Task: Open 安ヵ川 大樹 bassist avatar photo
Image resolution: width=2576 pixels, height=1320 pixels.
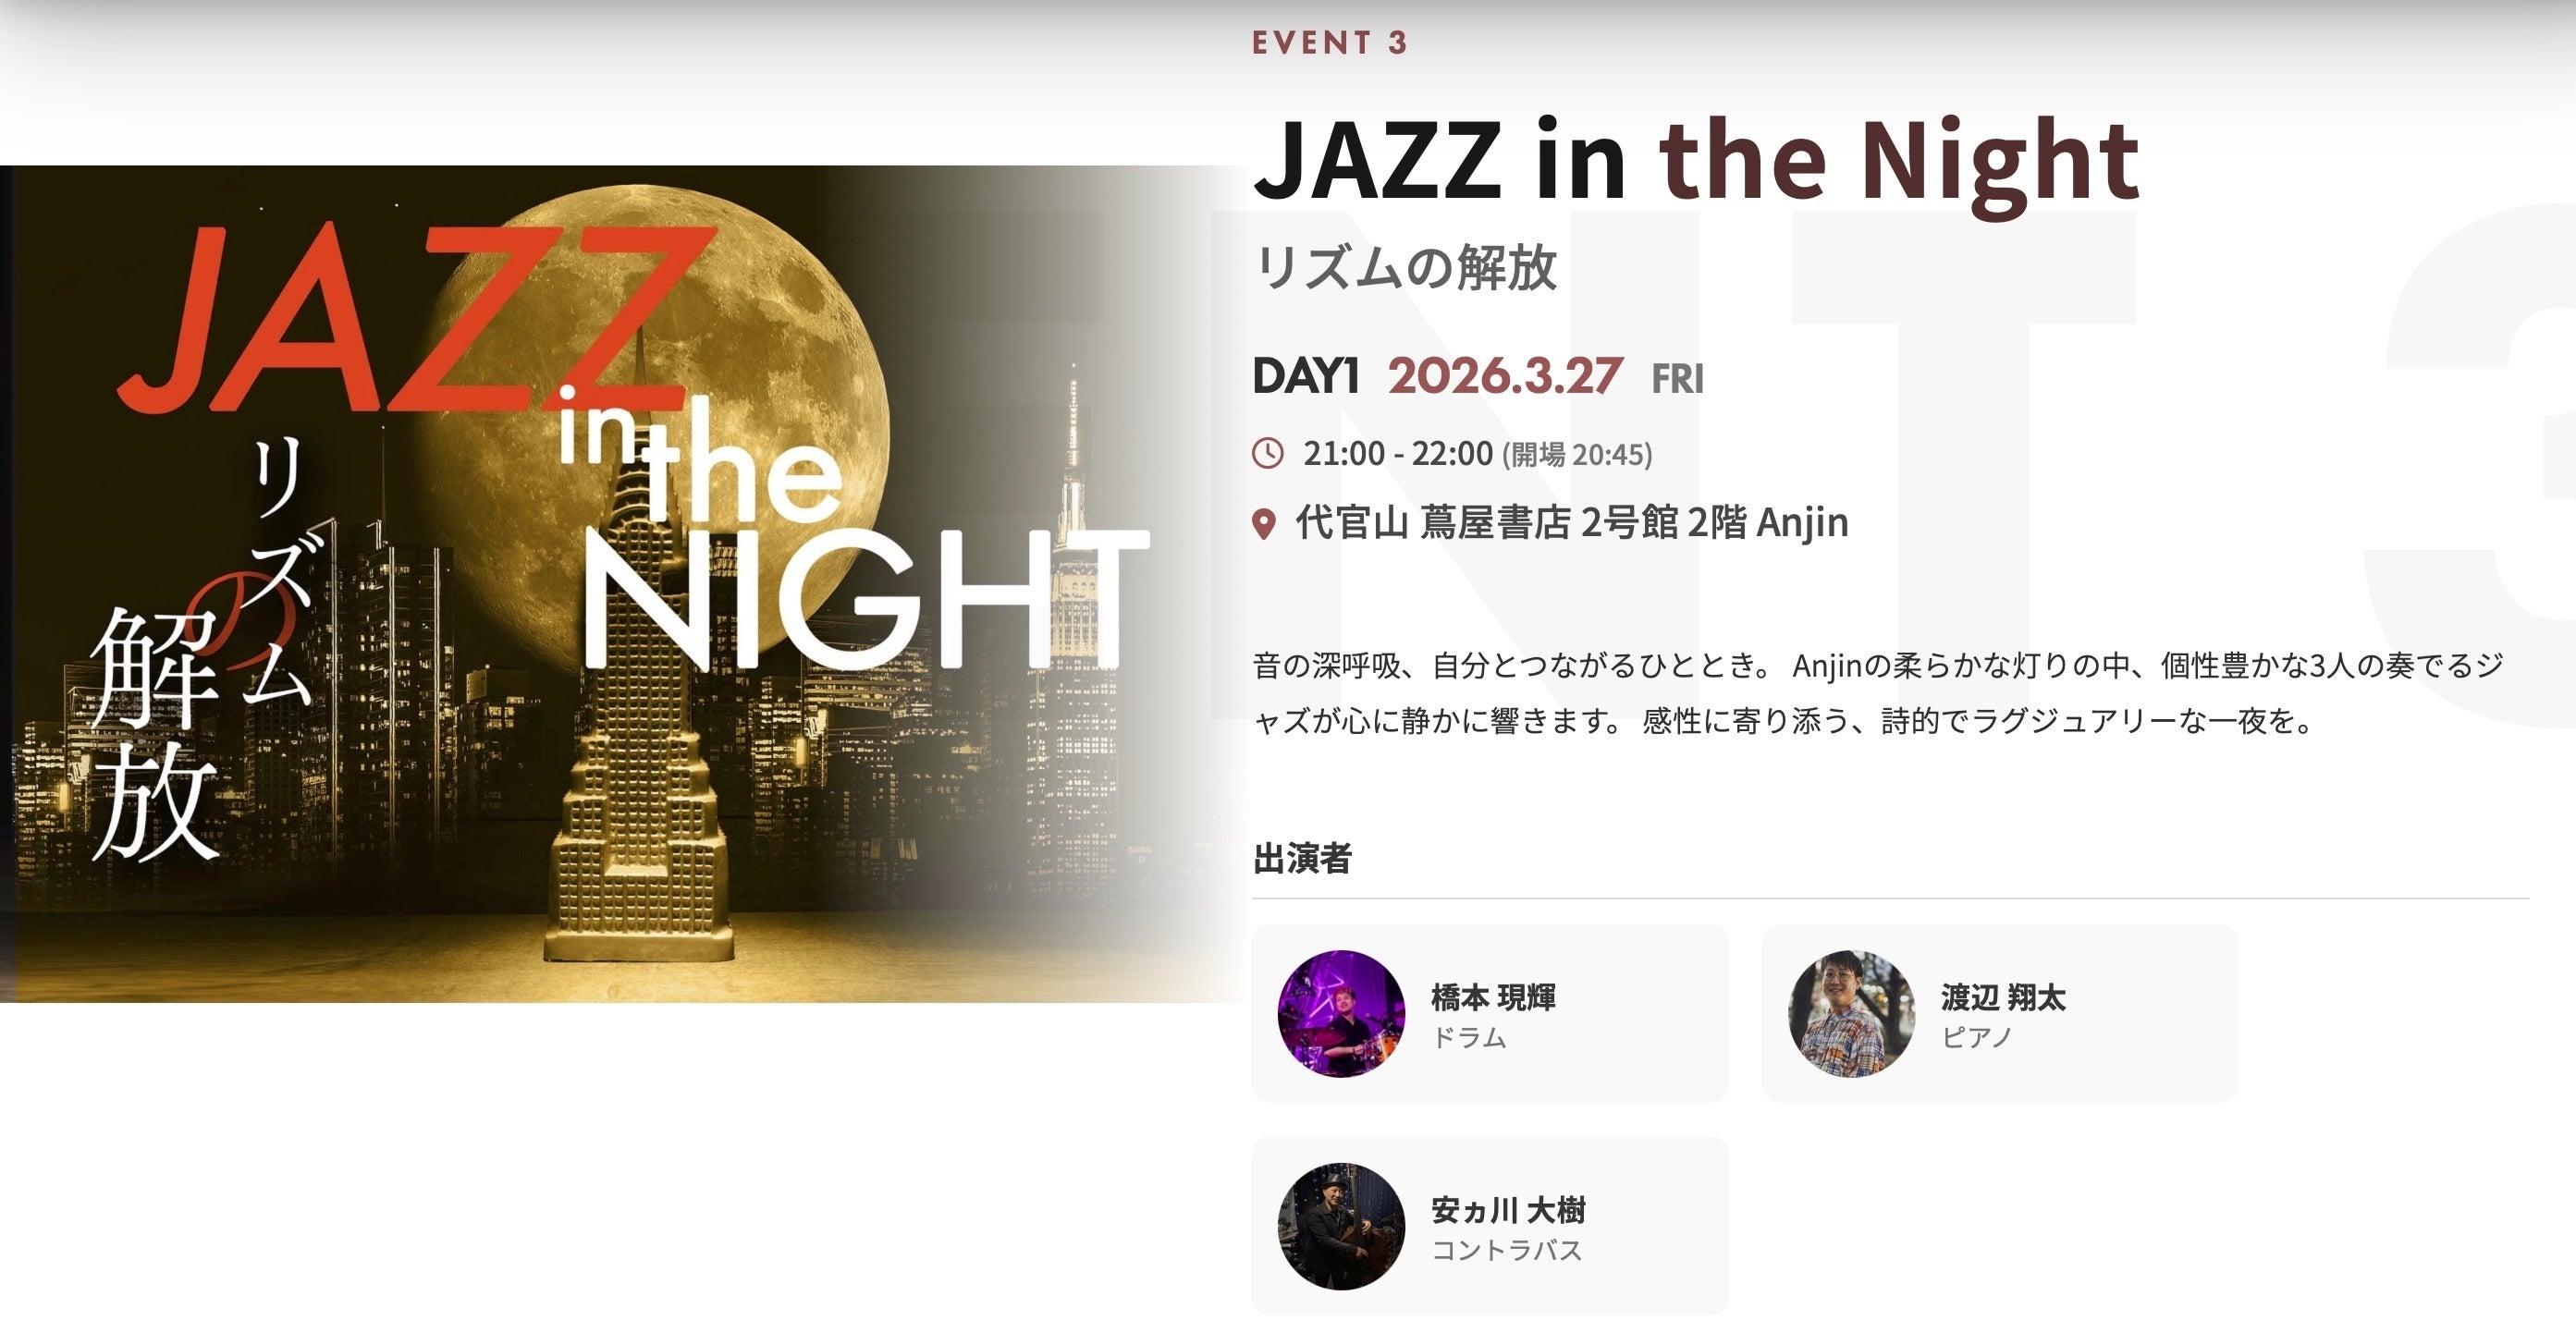Action: point(1341,1226)
